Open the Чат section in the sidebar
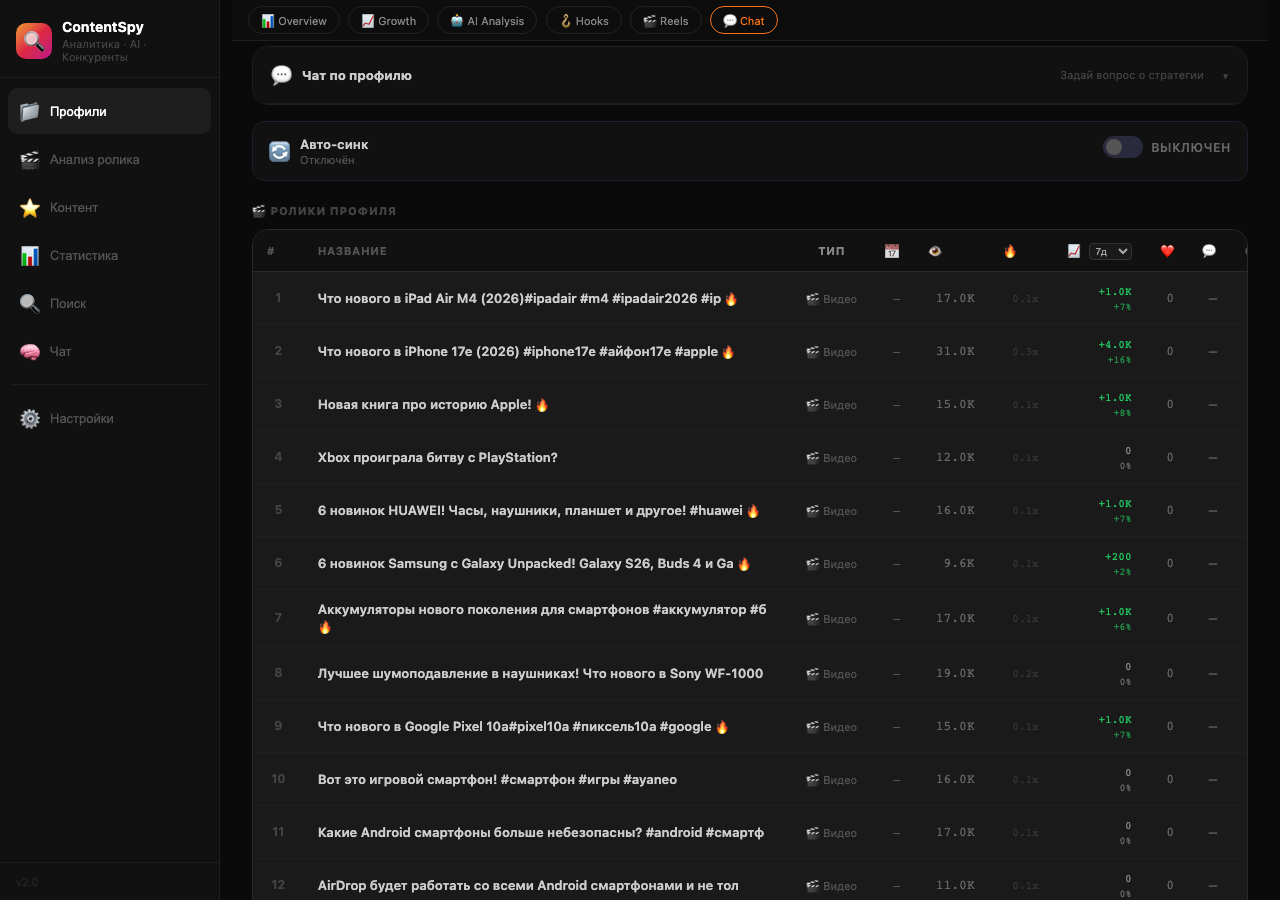Image resolution: width=1280 pixels, height=900 pixels. [x=62, y=351]
